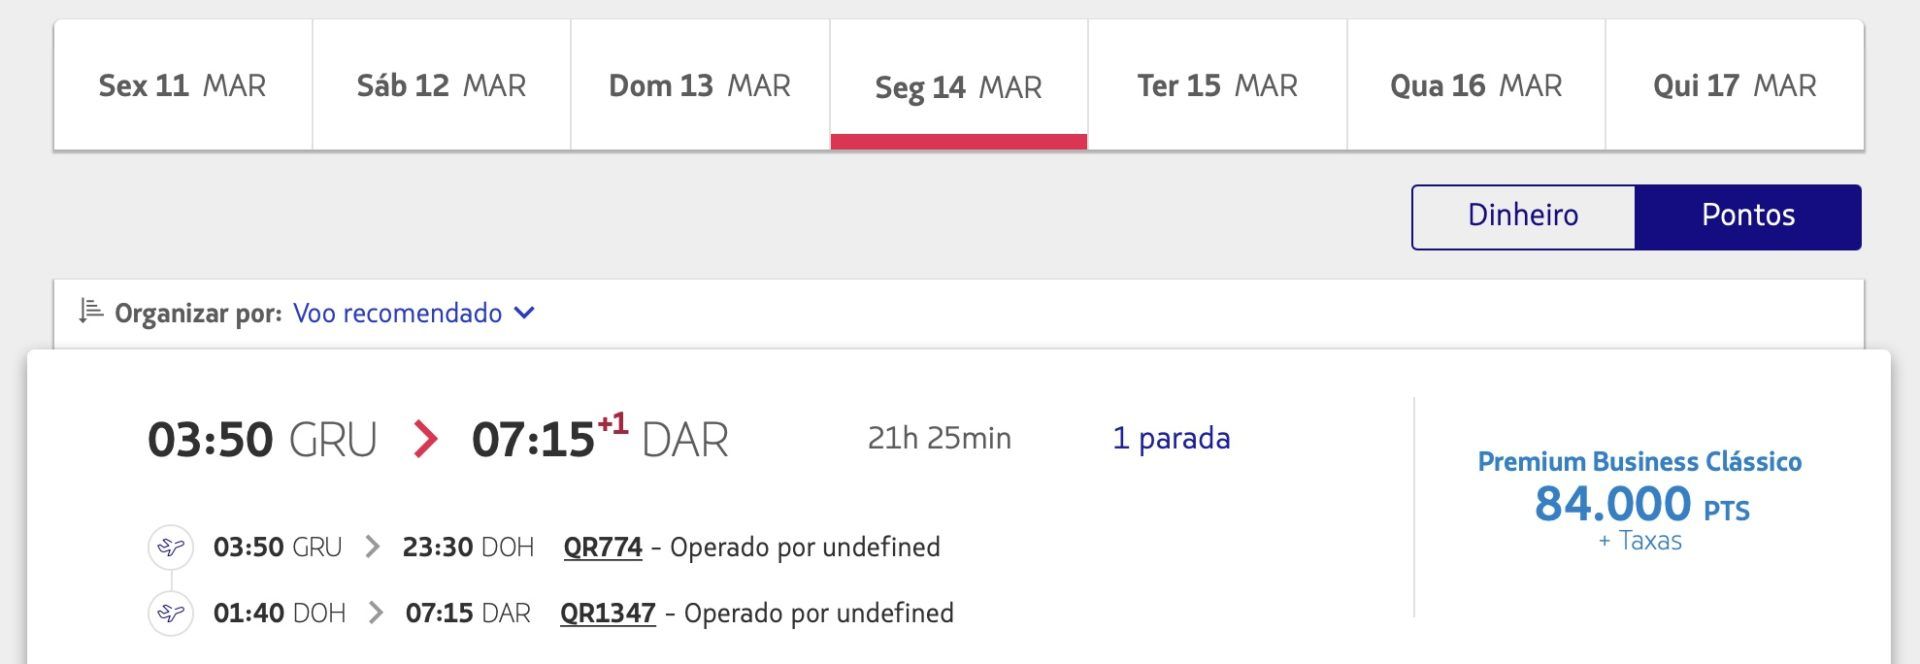Viewport: 1920px width, 664px height.
Task: Select the Qua 16 MAR date tab
Action: coord(1476,85)
